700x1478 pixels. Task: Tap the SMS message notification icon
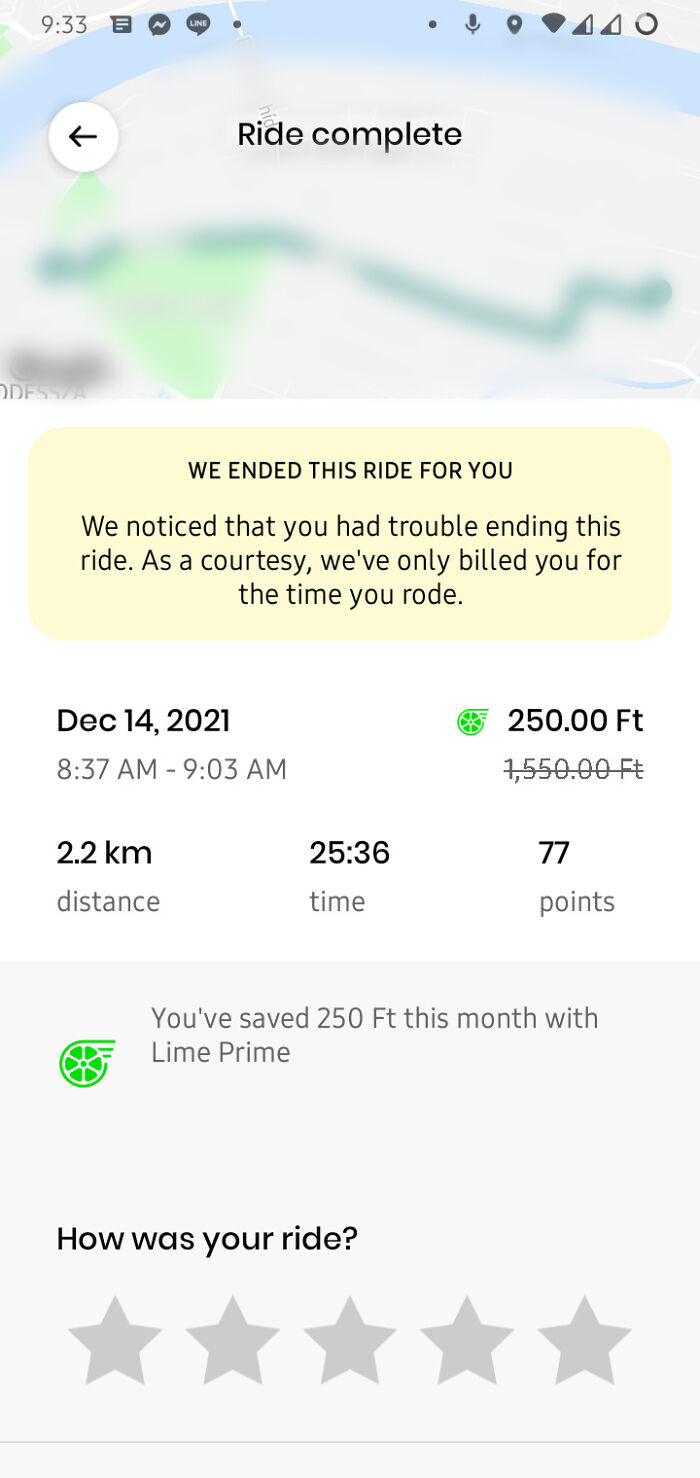click(x=122, y=23)
